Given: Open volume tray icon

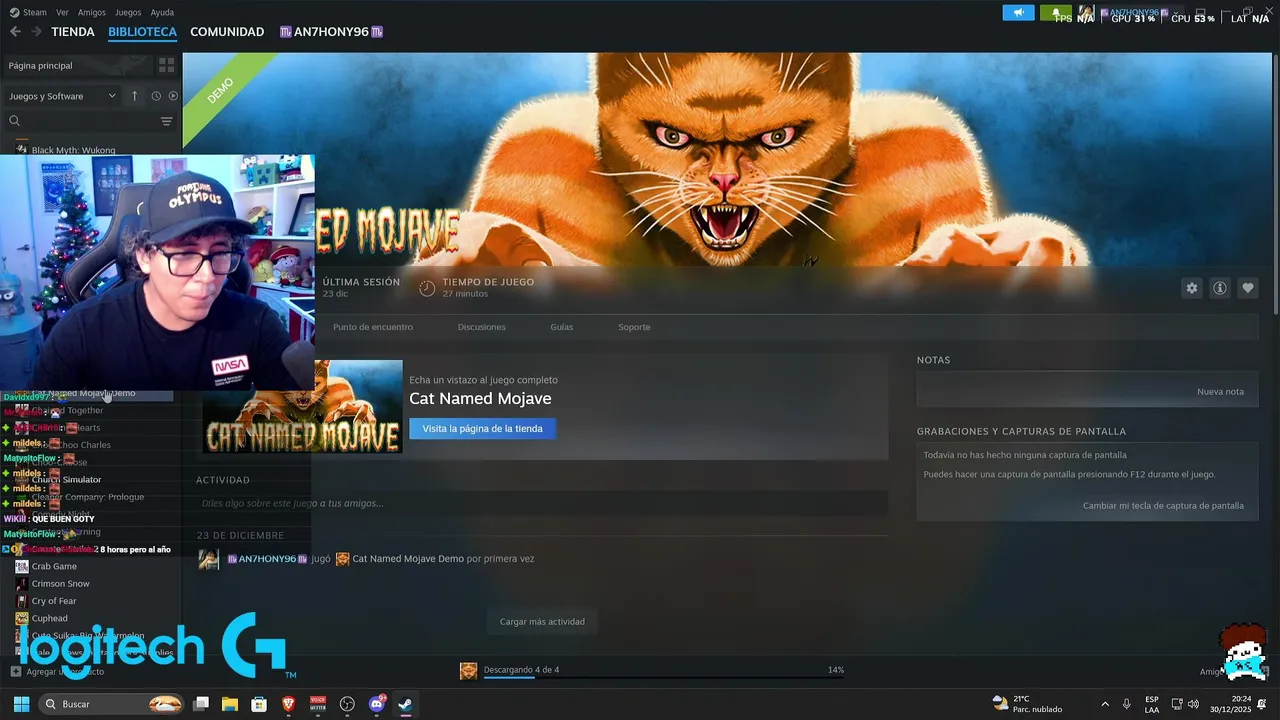Looking at the screenshot, I should pos(1193,704).
